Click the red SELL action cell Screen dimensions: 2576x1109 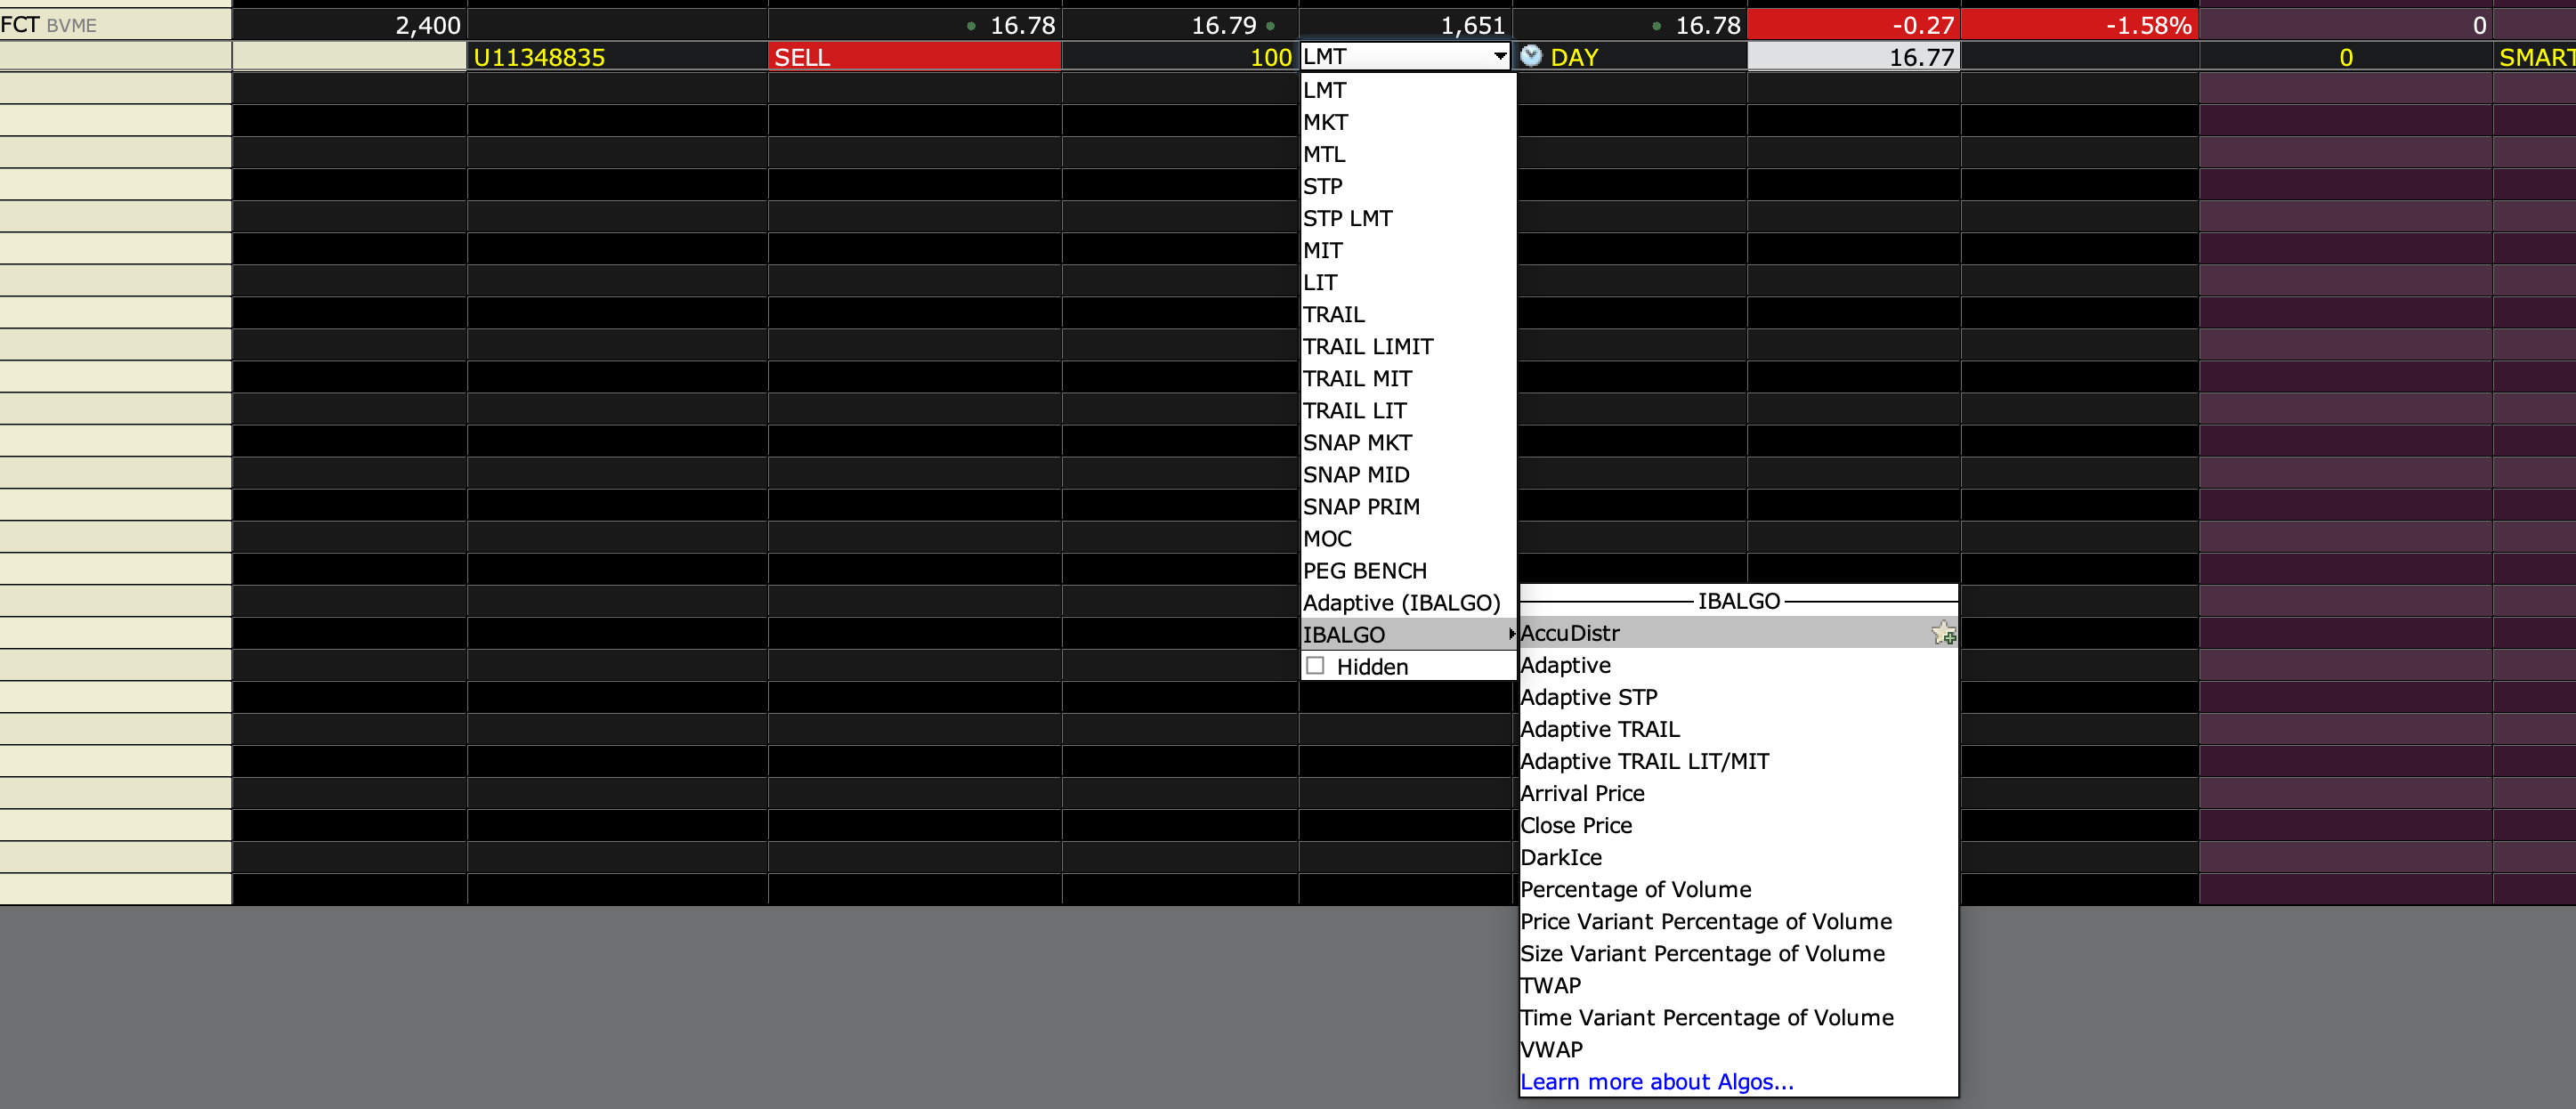click(914, 57)
